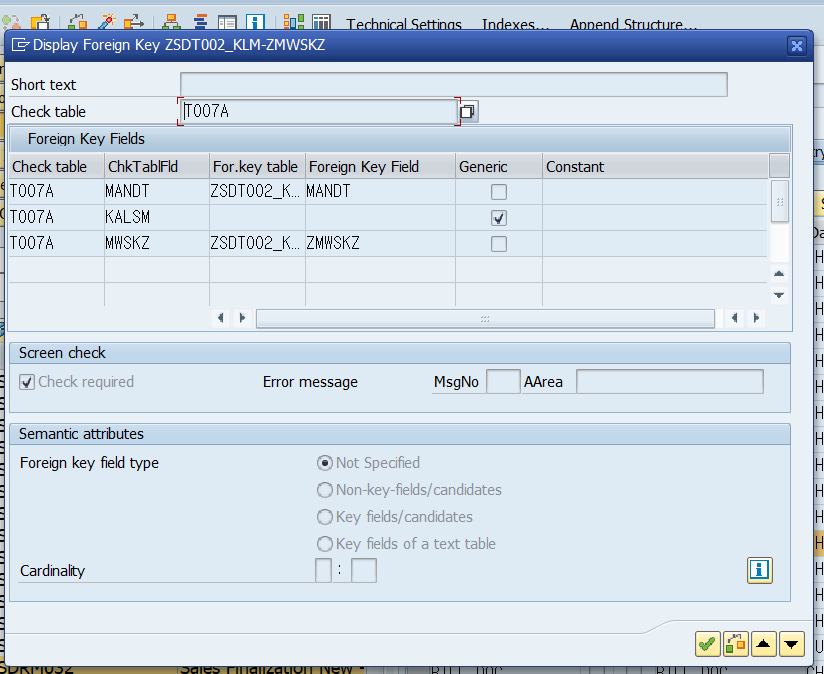Select the Key fields/candidates radio button
824x674 pixels.
tap(323, 516)
